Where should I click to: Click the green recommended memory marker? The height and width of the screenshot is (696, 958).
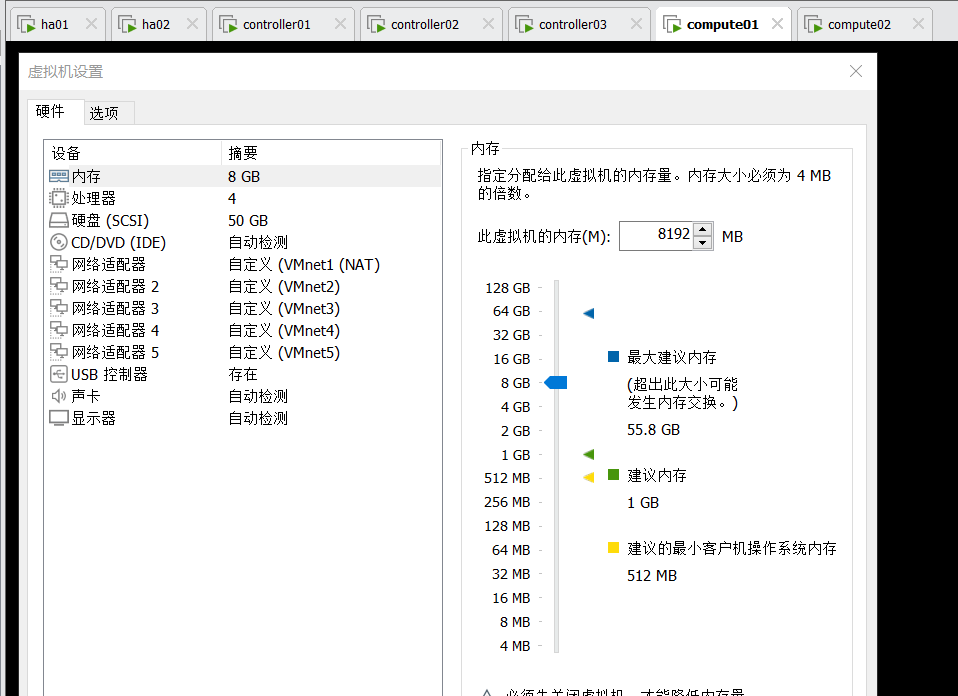point(588,454)
